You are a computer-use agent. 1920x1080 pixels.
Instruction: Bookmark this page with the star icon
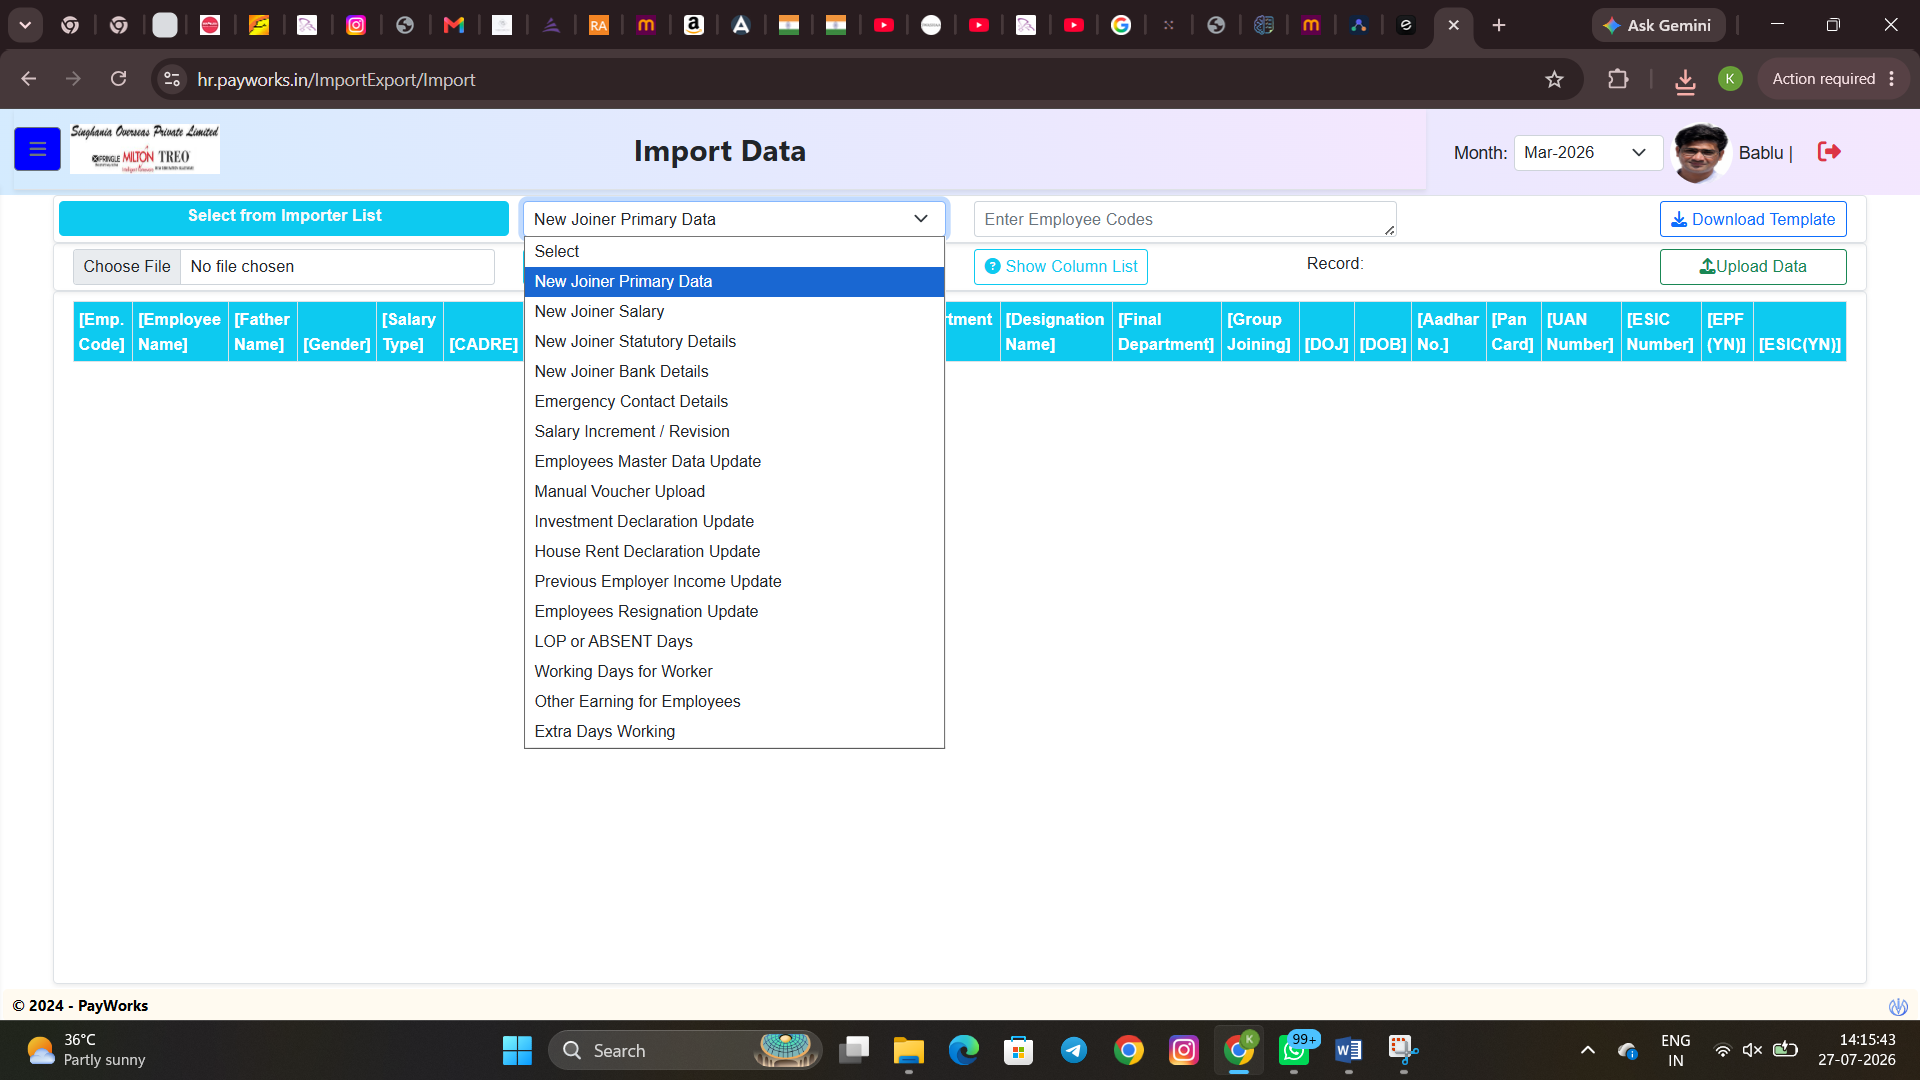[1554, 79]
